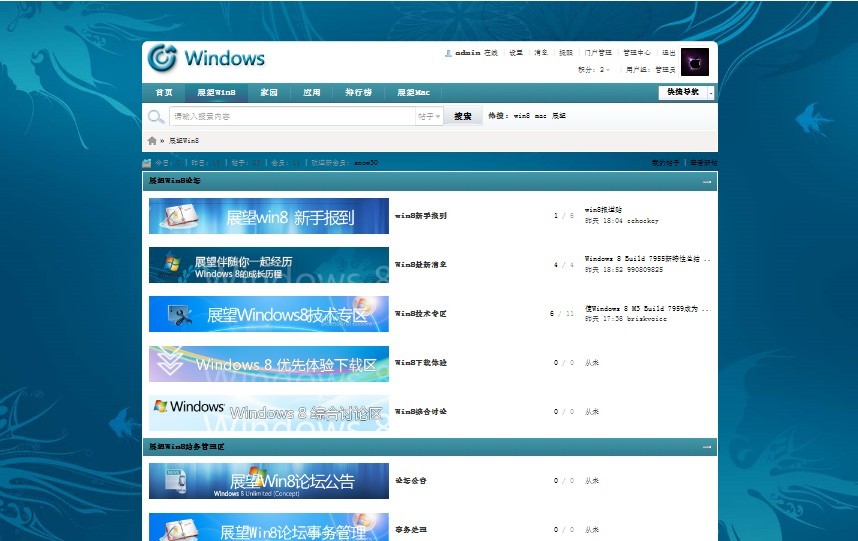Open the 提醒 notifications link
Image resolution: width=858 pixels, height=541 pixels.
[x=566, y=53]
